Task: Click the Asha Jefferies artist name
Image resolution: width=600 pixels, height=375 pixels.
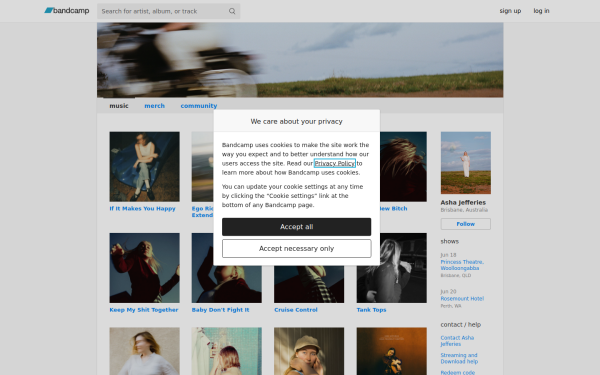Action: 463,202
